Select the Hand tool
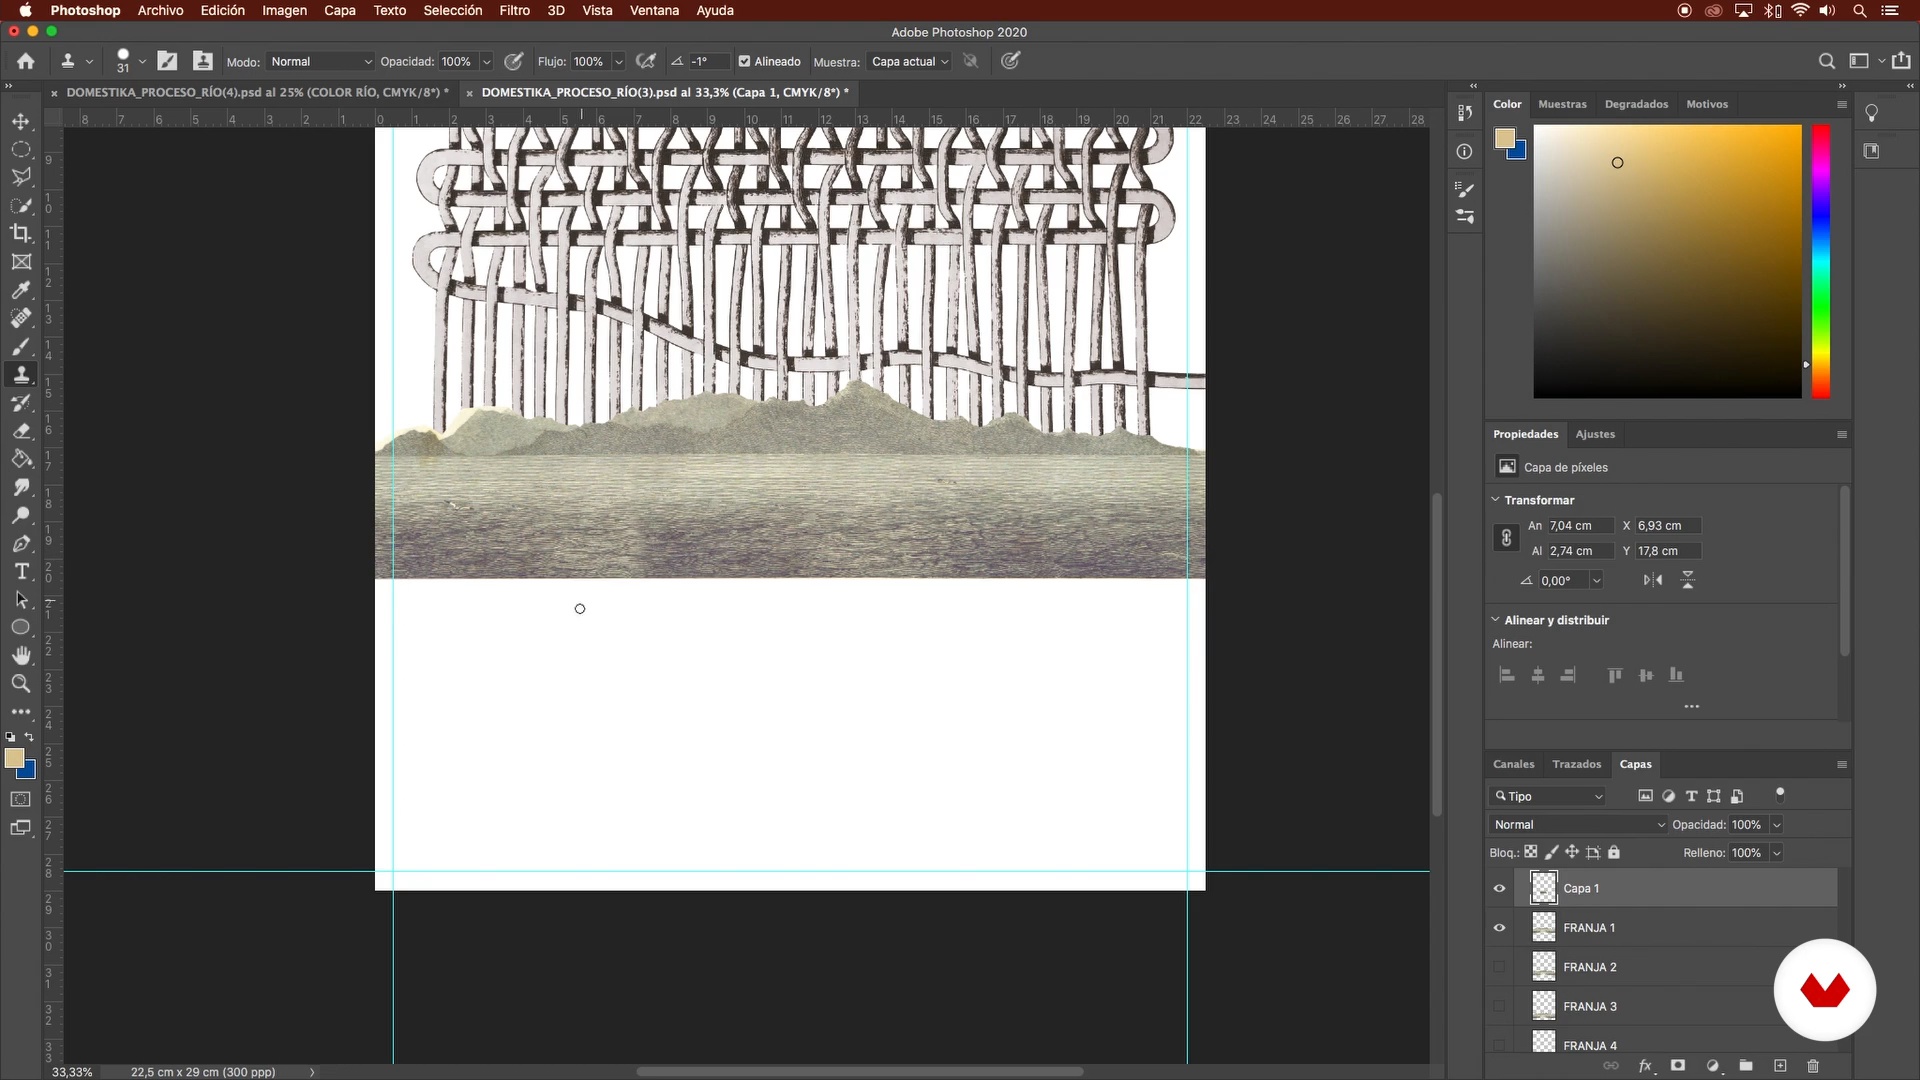This screenshot has width=1920, height=1080. (21, 655)
